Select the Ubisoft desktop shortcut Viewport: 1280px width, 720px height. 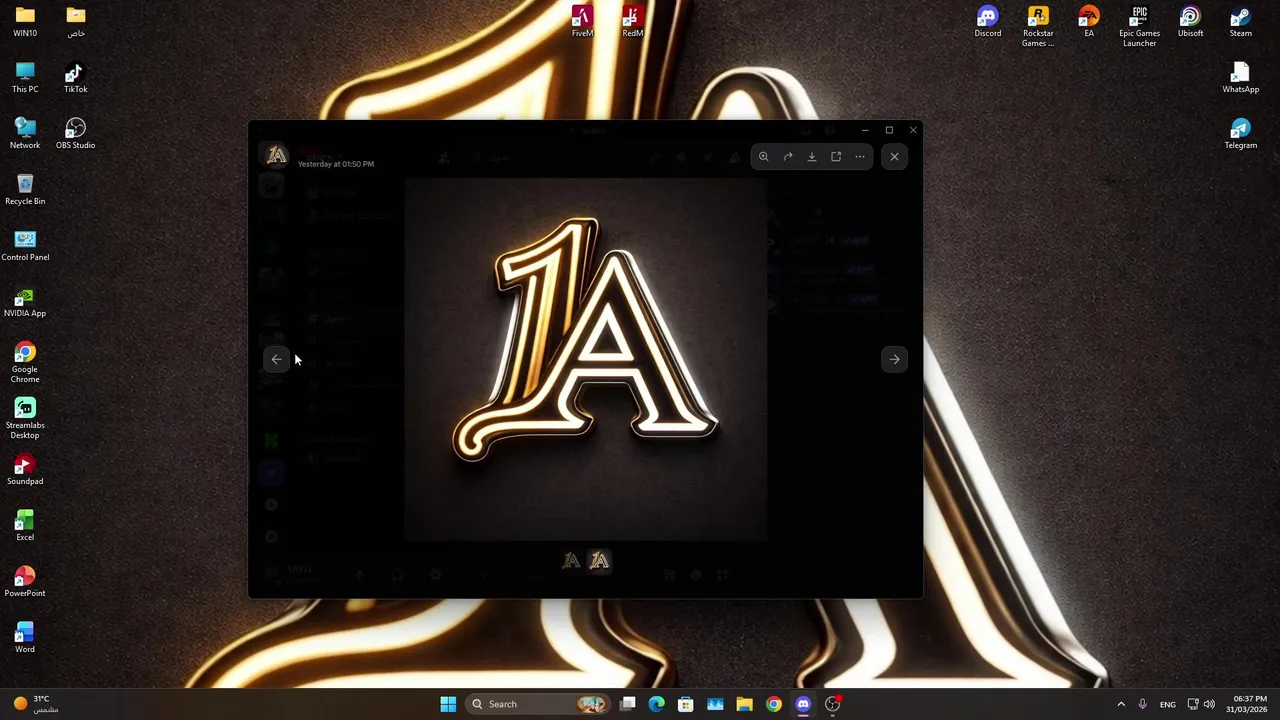tap(1190, 21)
